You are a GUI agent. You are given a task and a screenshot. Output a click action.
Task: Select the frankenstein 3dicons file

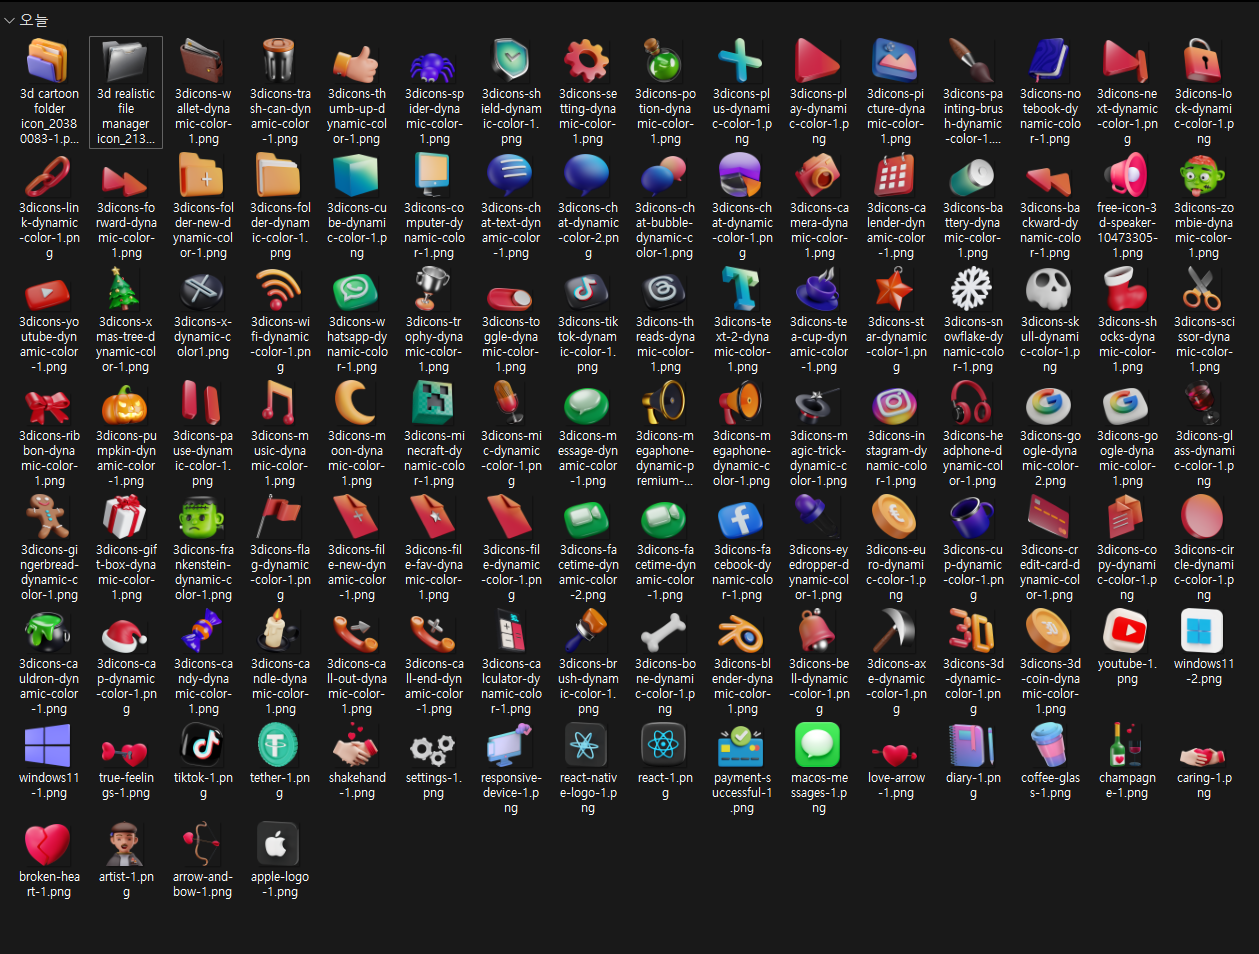pos(203,548)
